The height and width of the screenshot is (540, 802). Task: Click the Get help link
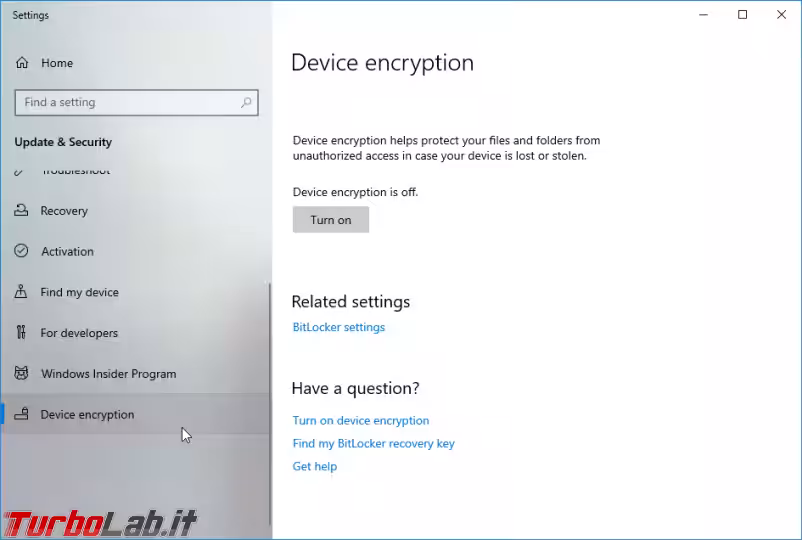coord(315,466)
